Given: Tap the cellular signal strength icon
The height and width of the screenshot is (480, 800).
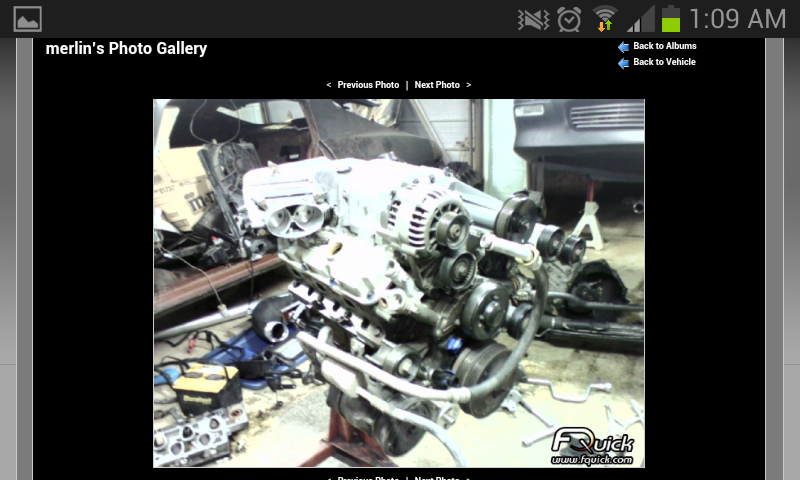Looking at the screenshot, I should (x=641, y=19).
